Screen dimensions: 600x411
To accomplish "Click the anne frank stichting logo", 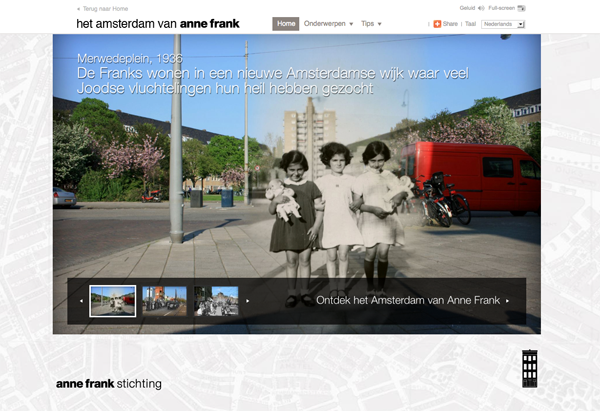I will [x=109, y=383].
